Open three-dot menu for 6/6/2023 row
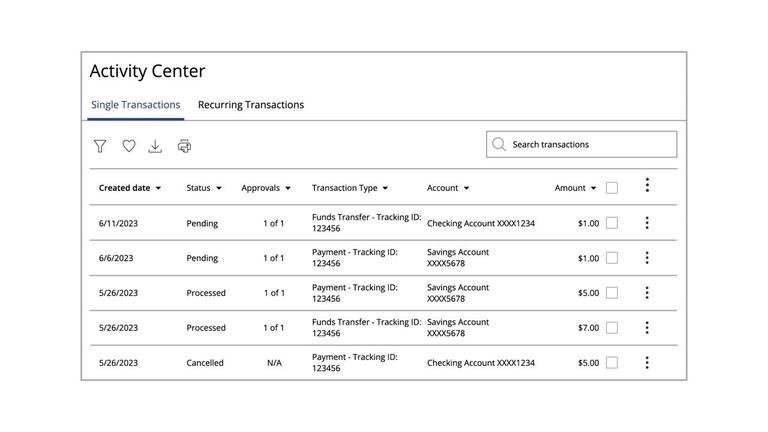768x432 pixels. click(x=647, y=258)
